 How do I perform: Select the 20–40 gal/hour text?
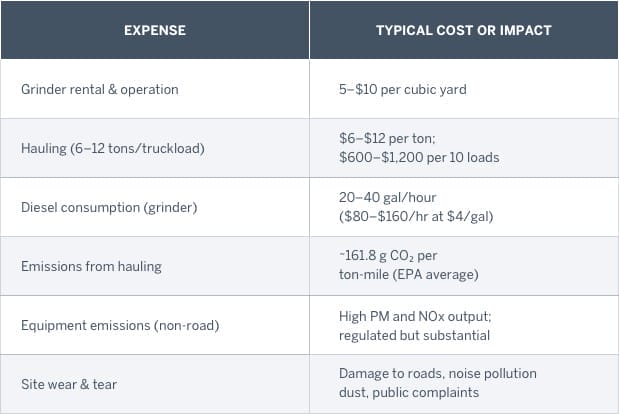(x=386, y=198)
